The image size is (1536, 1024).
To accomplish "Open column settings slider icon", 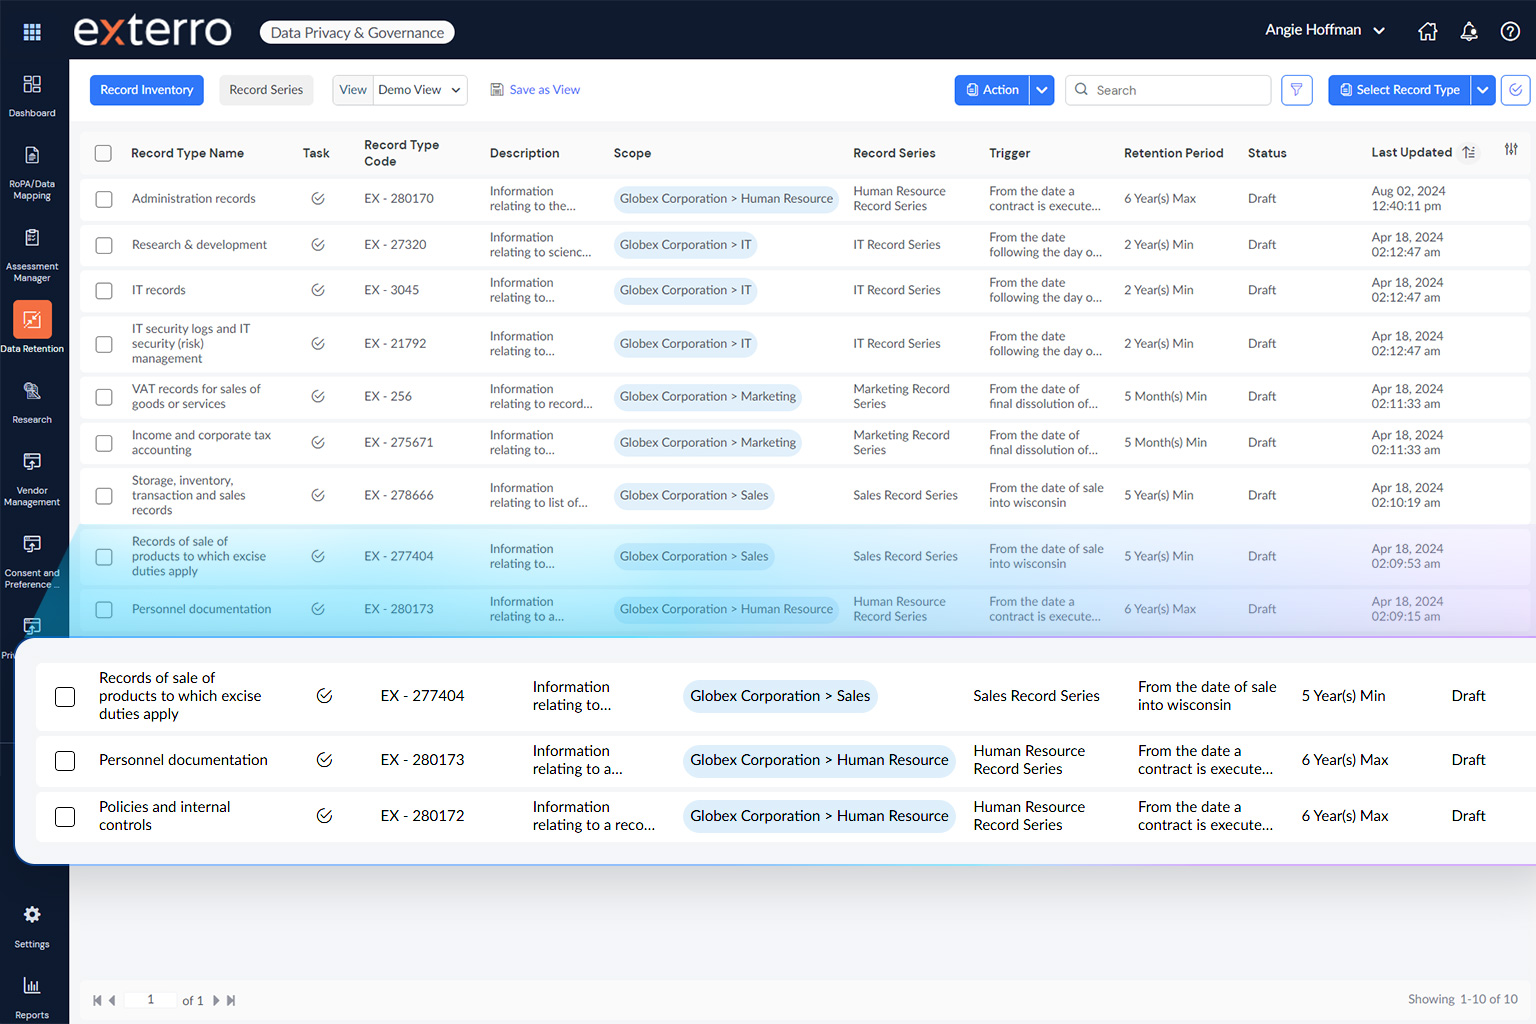I will 1511,150.
